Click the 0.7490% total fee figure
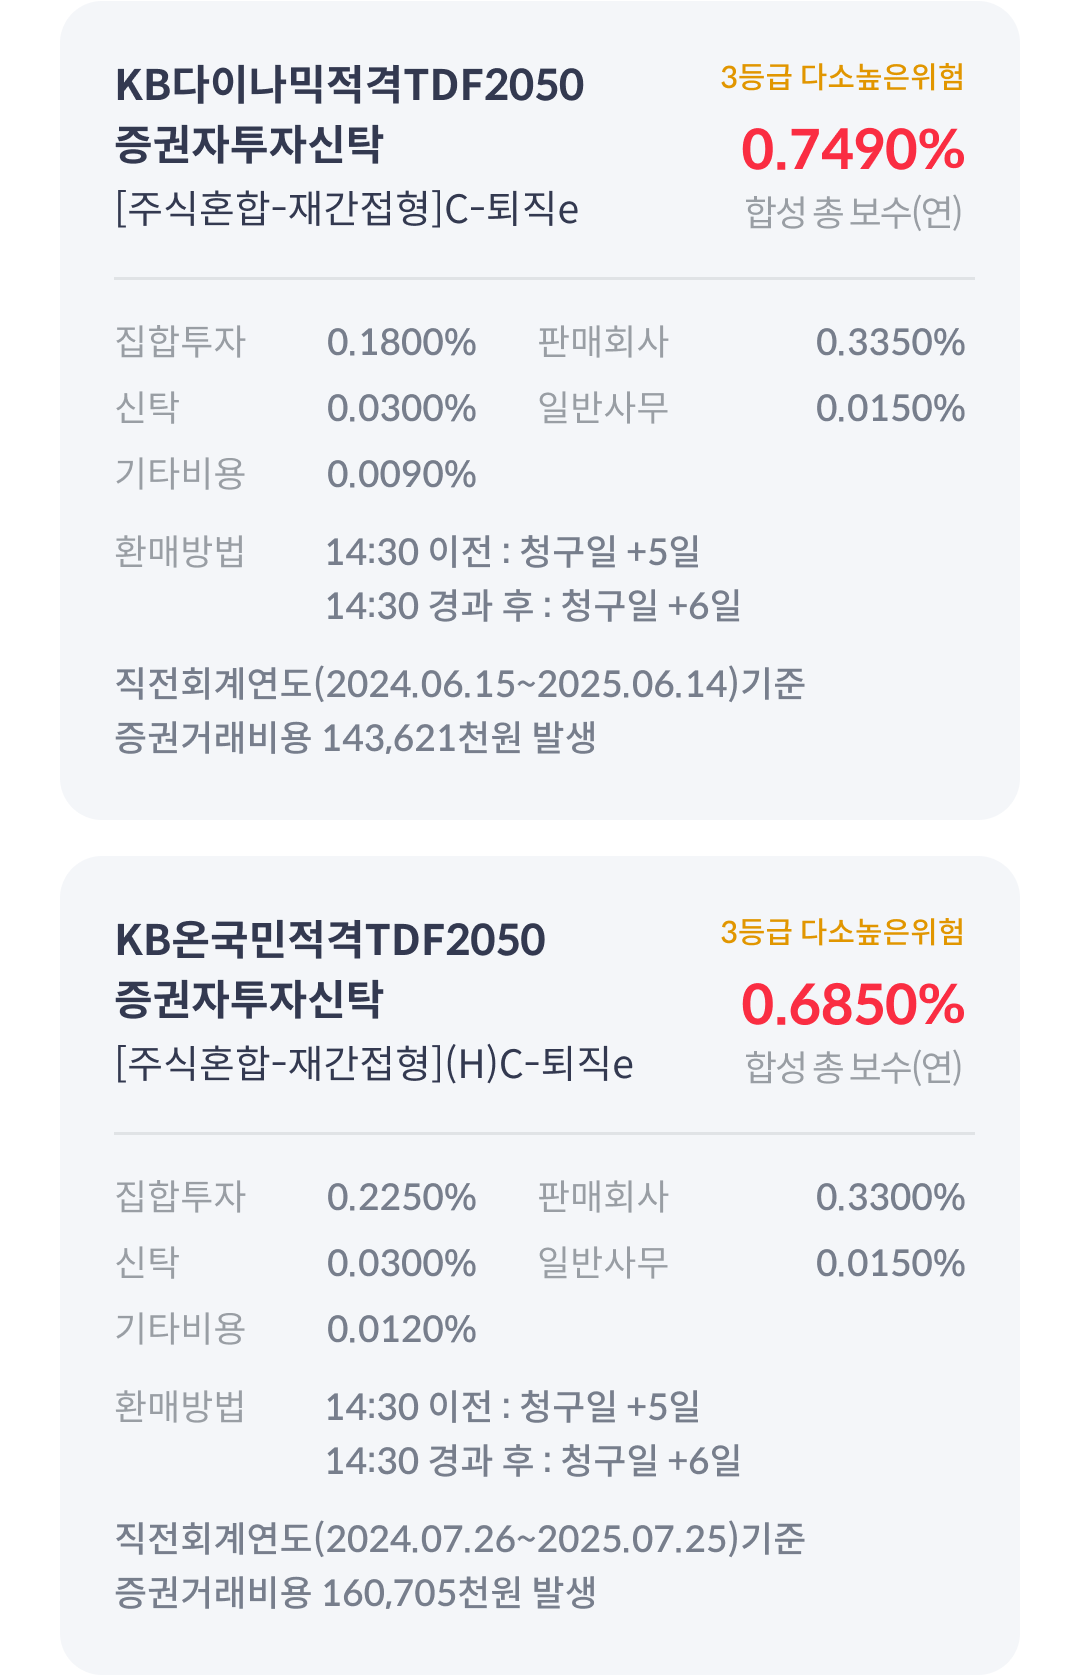 (x=852, y=150)
